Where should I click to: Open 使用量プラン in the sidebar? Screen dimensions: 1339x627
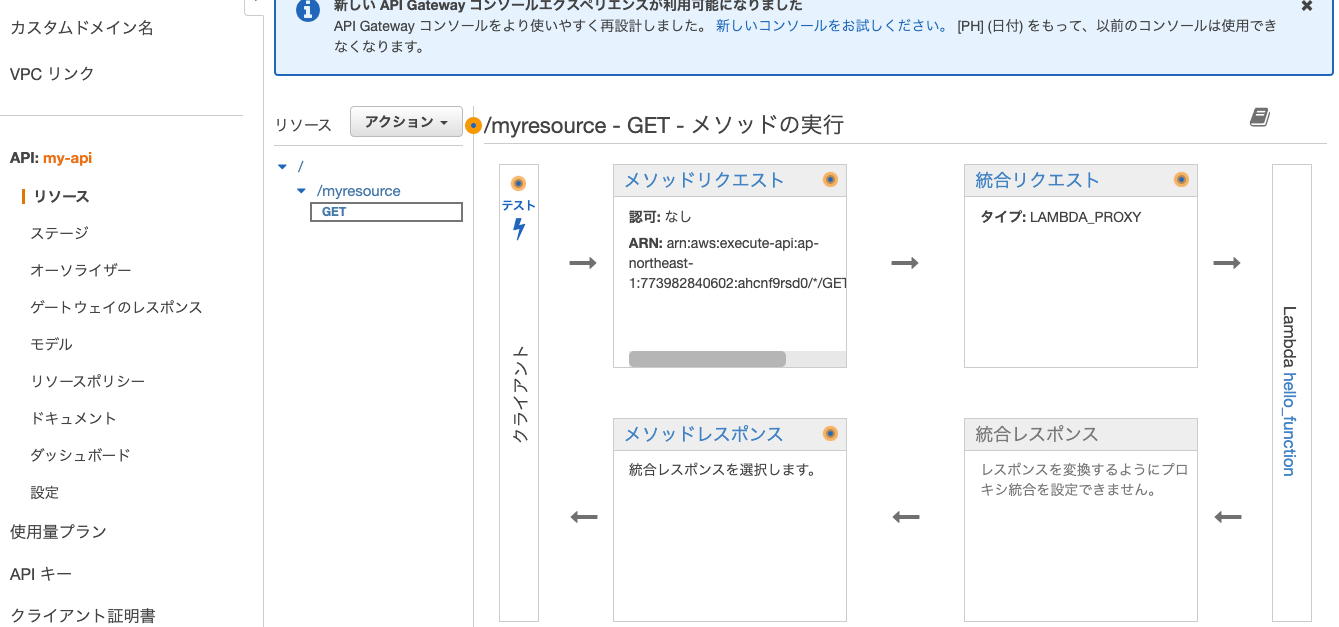[x=58, y=532]
